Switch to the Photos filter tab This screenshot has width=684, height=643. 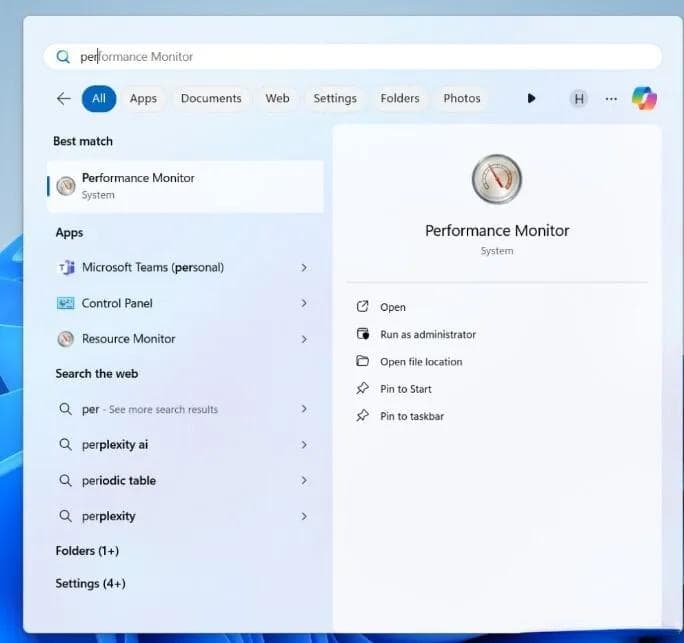[x=462, y=99]
